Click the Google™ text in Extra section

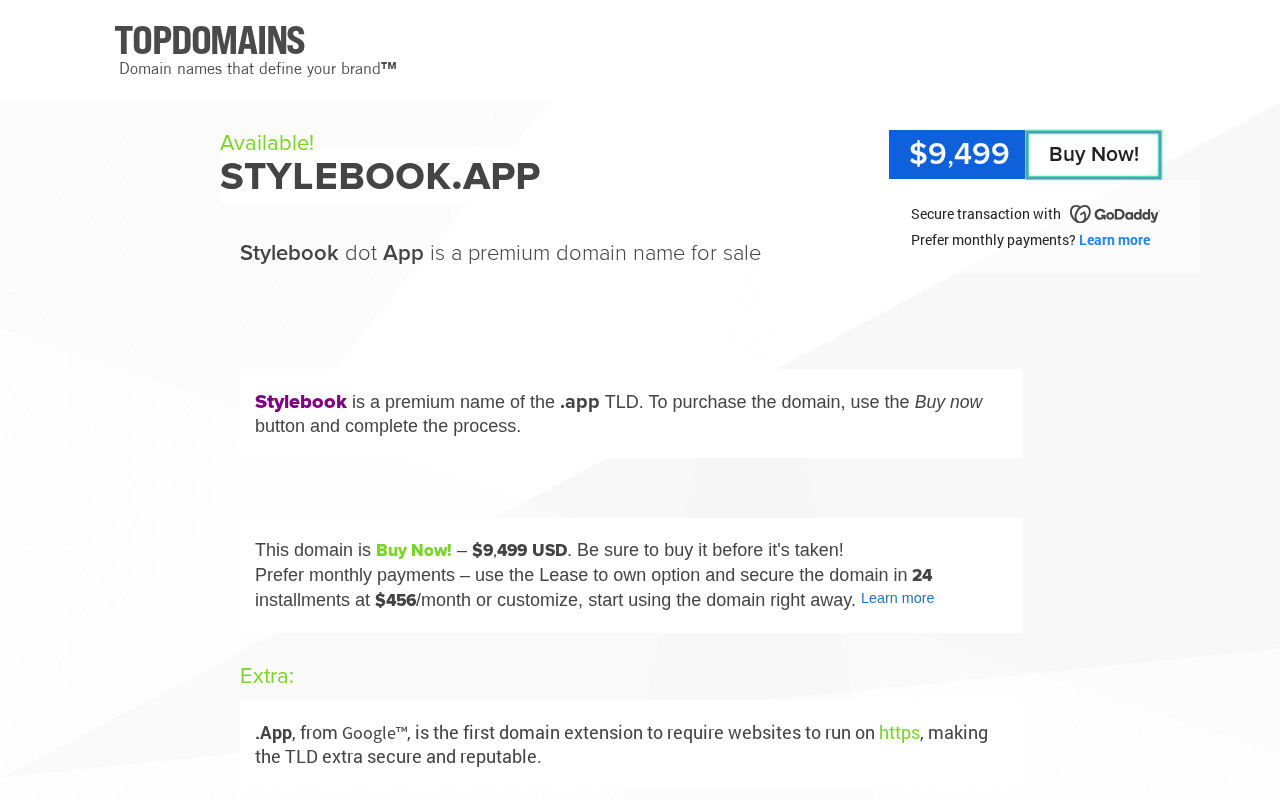[374, 733]
